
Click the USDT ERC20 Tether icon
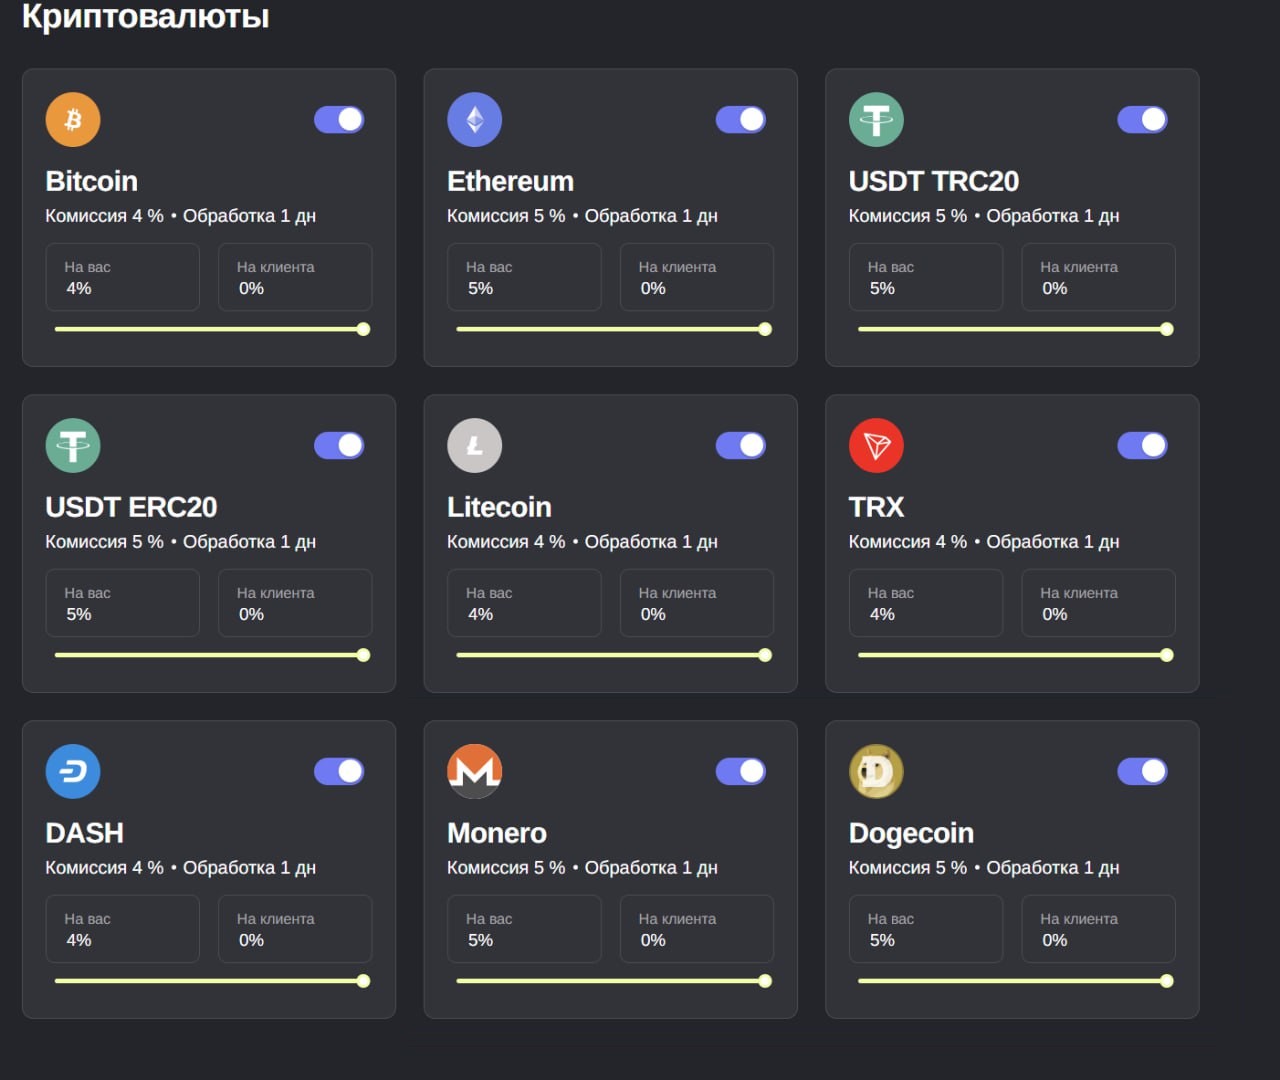[73, 446]
